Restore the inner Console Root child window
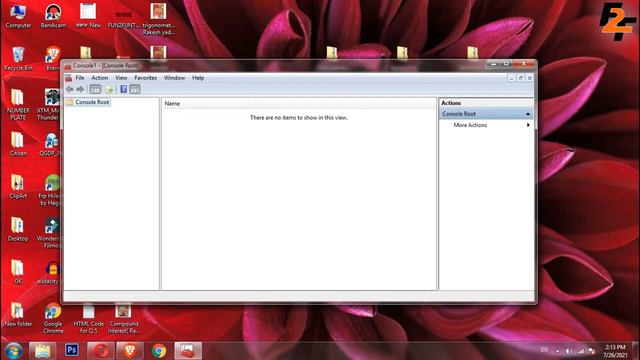640x360 pixels. [521, 78]
